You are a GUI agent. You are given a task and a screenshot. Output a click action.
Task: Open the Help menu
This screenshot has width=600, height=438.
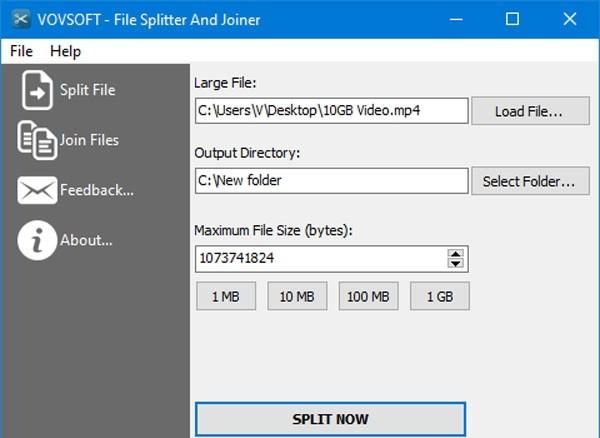pos(65,51)
